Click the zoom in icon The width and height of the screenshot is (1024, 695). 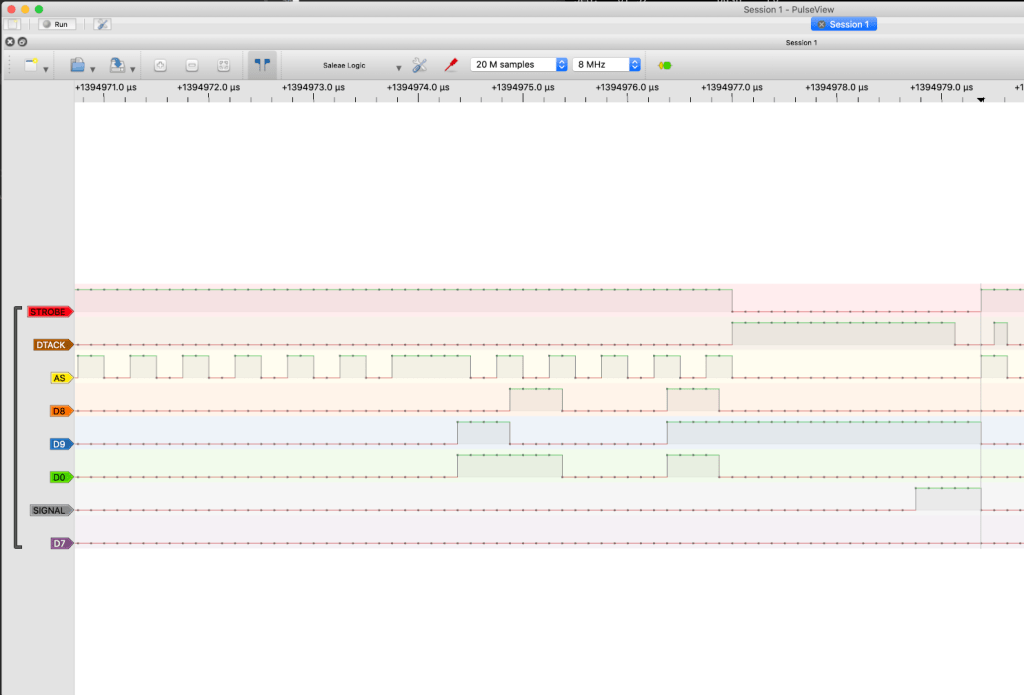[161, 65]
